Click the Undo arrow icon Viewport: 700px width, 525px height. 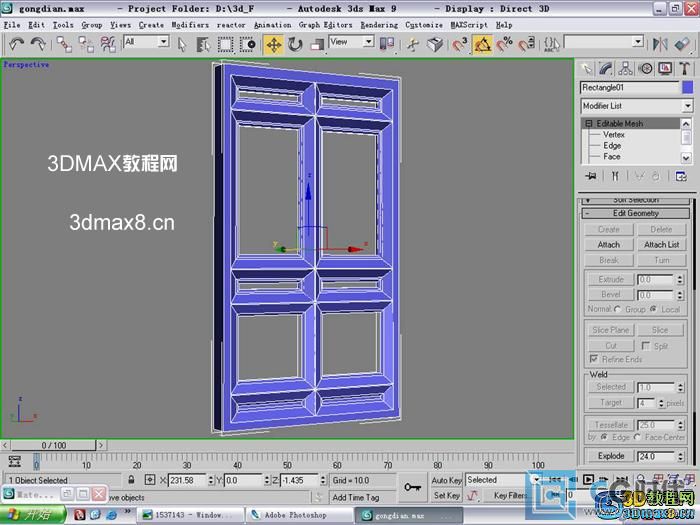(x=17, y=44)
